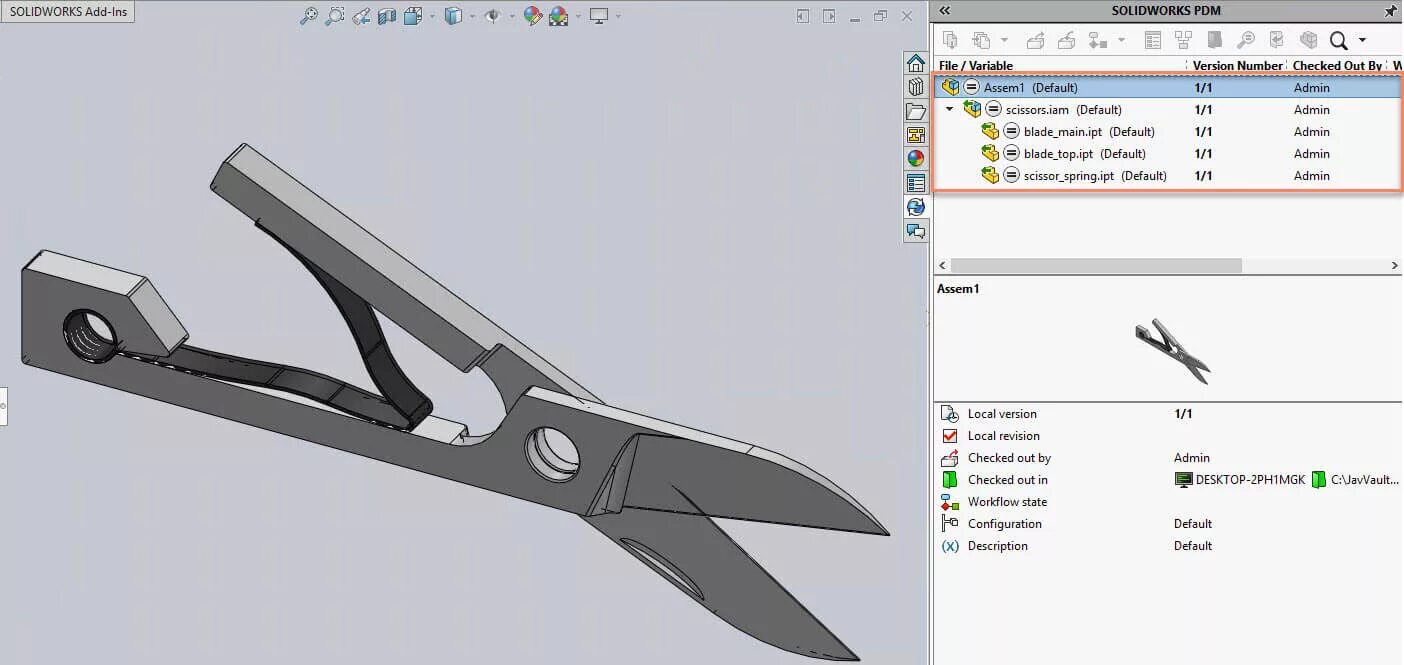The width and height of the screenshot is (1404, 665).
Task: Click the PDM search magnifier icon
Action: (x=1338, y=40)
